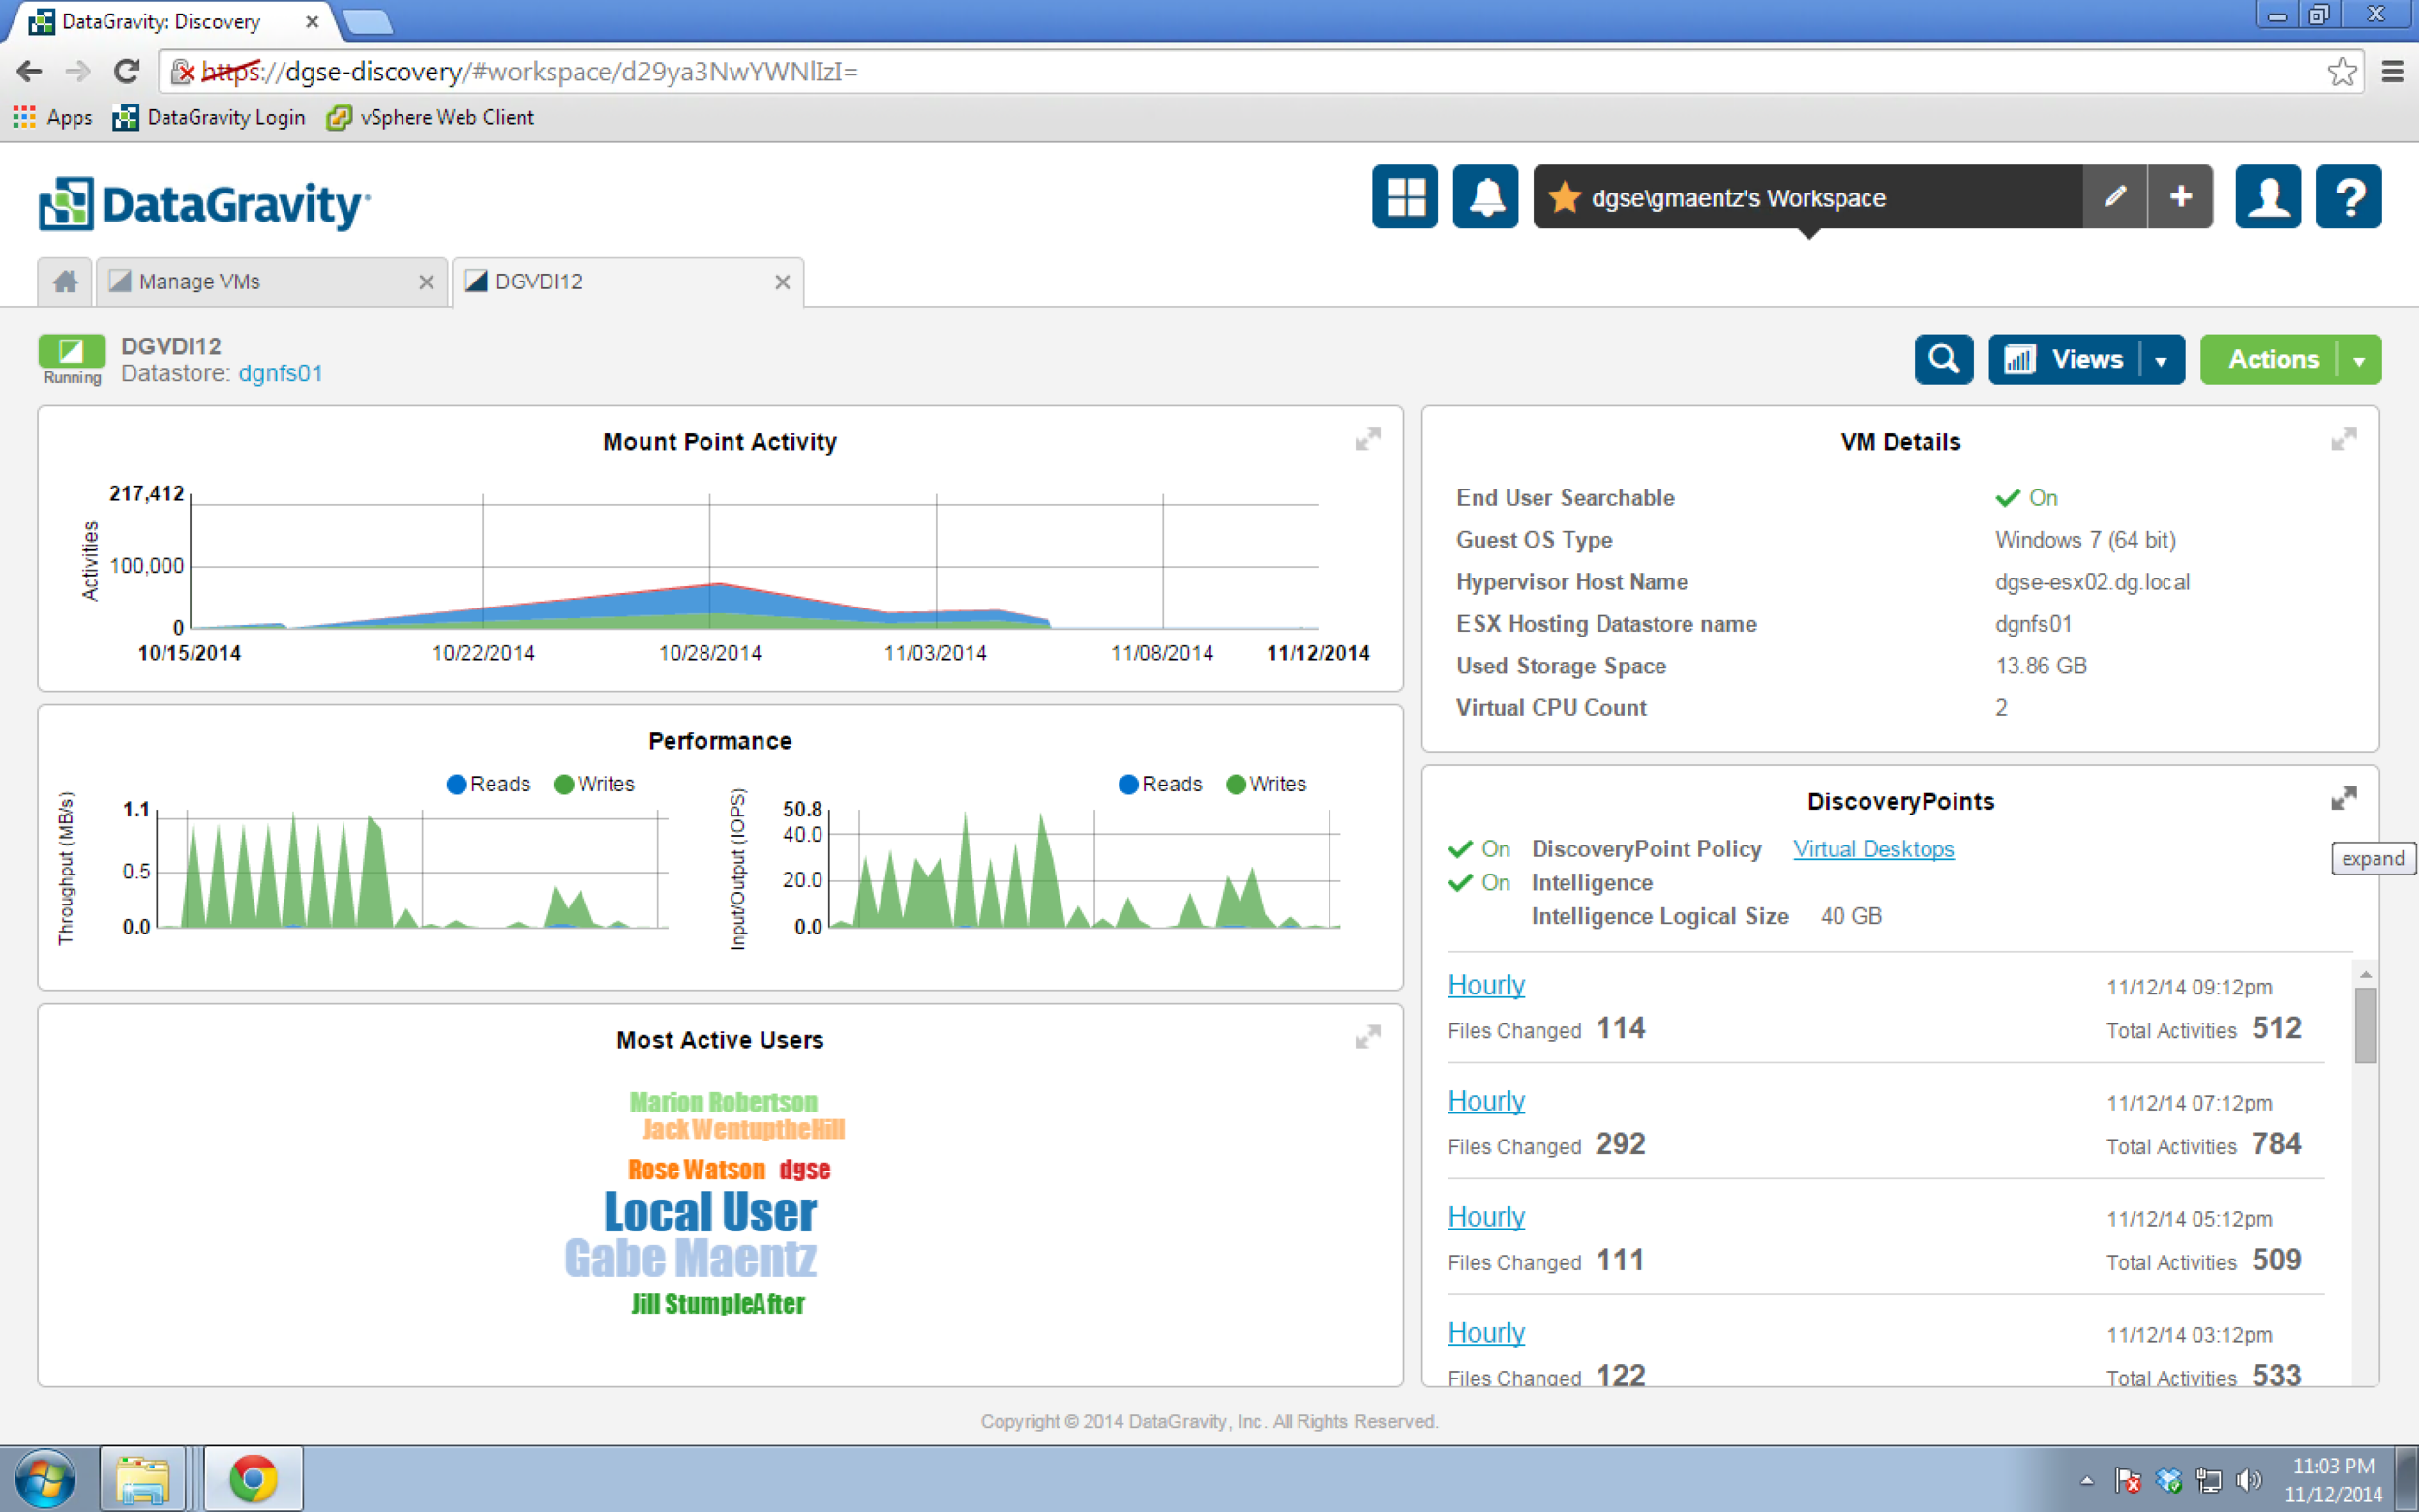Expand the DiscoveryPoints panel
Image resolution: width=2419 pixels, height=1512 pixels.
tap(2343, 798)
